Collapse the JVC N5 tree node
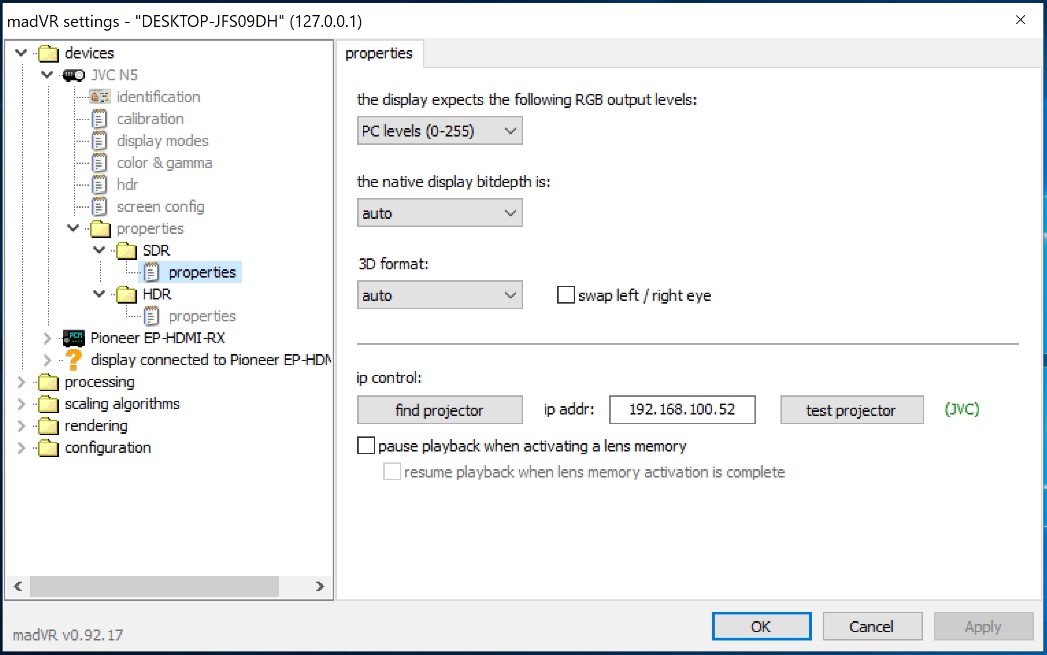 [x=47, y=75]
